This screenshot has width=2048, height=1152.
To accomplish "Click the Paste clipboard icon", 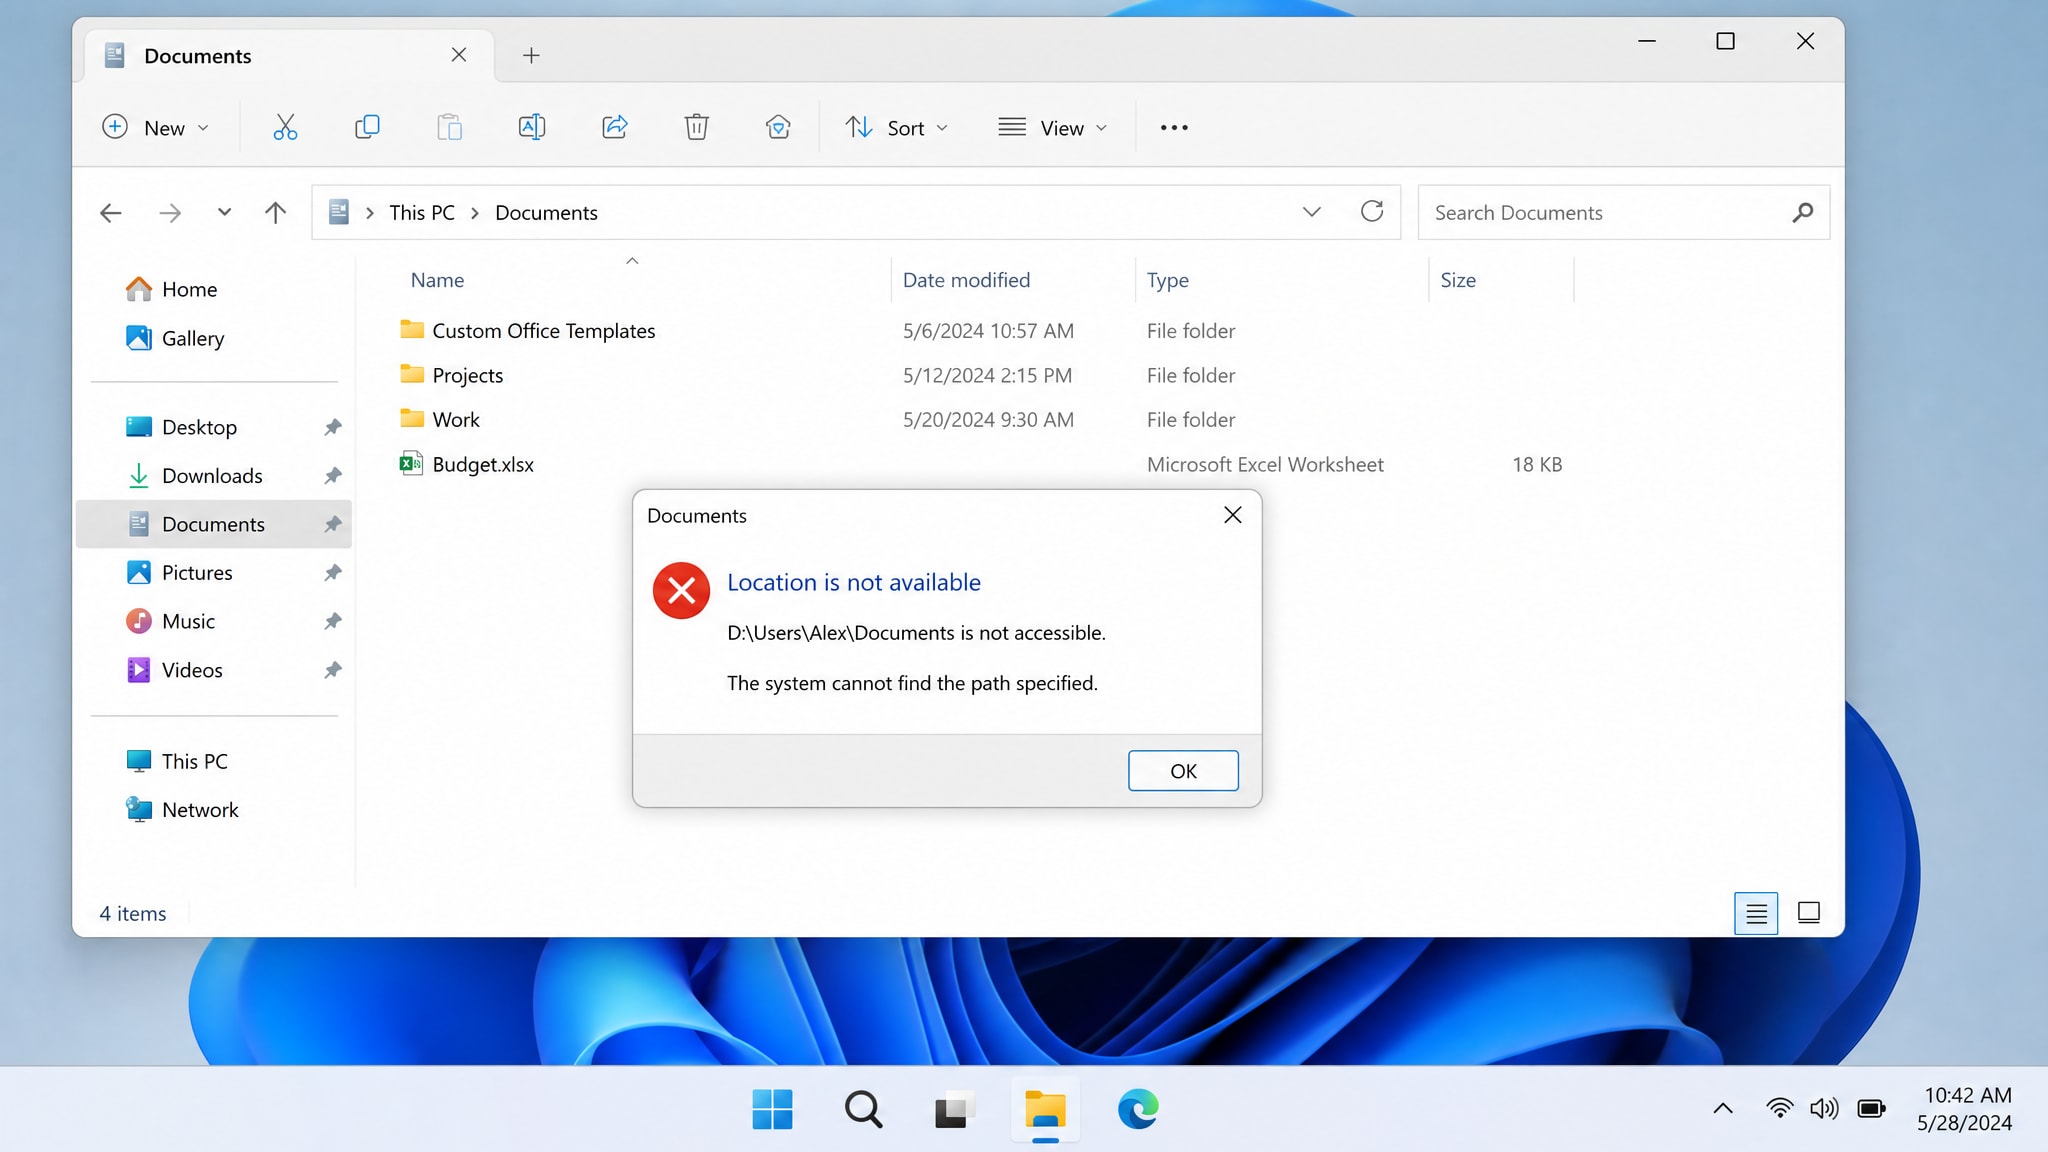I will pyautogui.click(x=449, y=127).
